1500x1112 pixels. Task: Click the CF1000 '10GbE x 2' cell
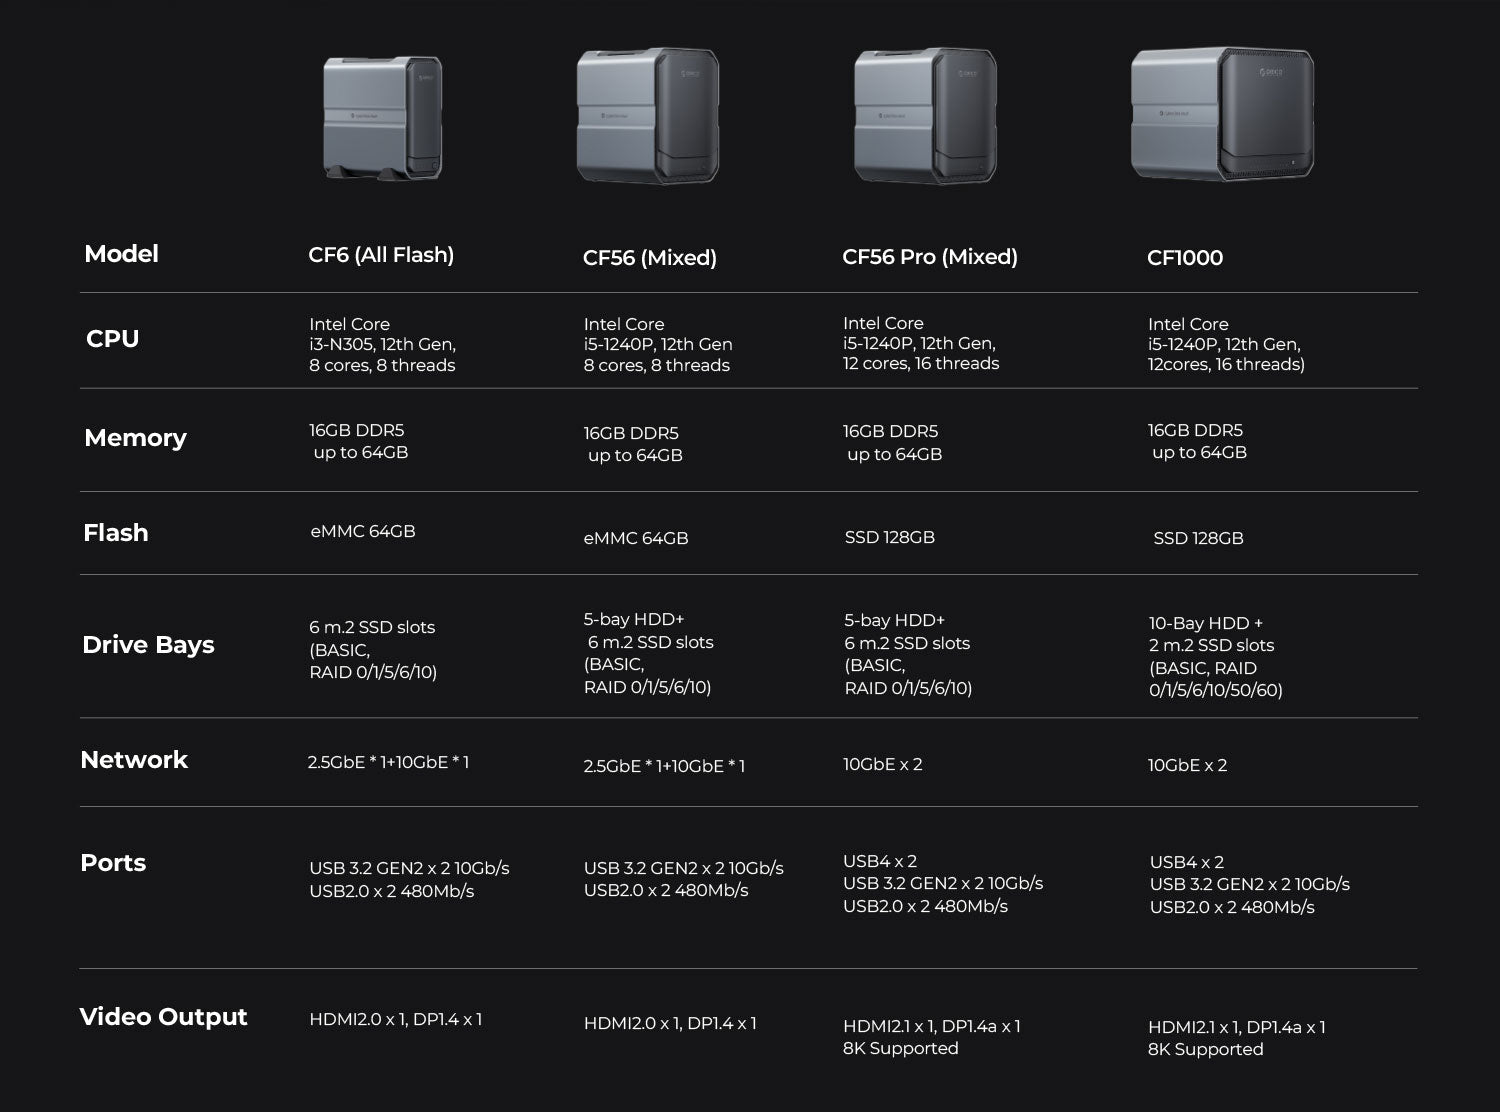click(x=1188, y=766)
